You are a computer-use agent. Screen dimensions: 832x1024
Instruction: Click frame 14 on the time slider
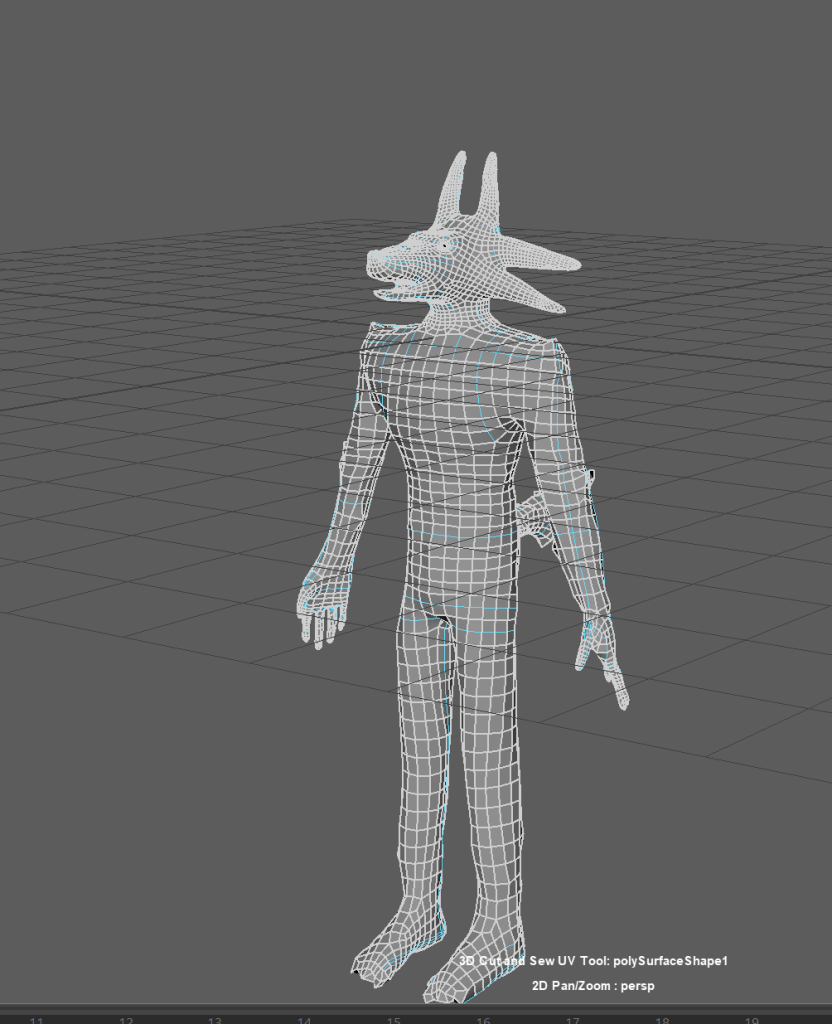click(x=304, y=1019)
